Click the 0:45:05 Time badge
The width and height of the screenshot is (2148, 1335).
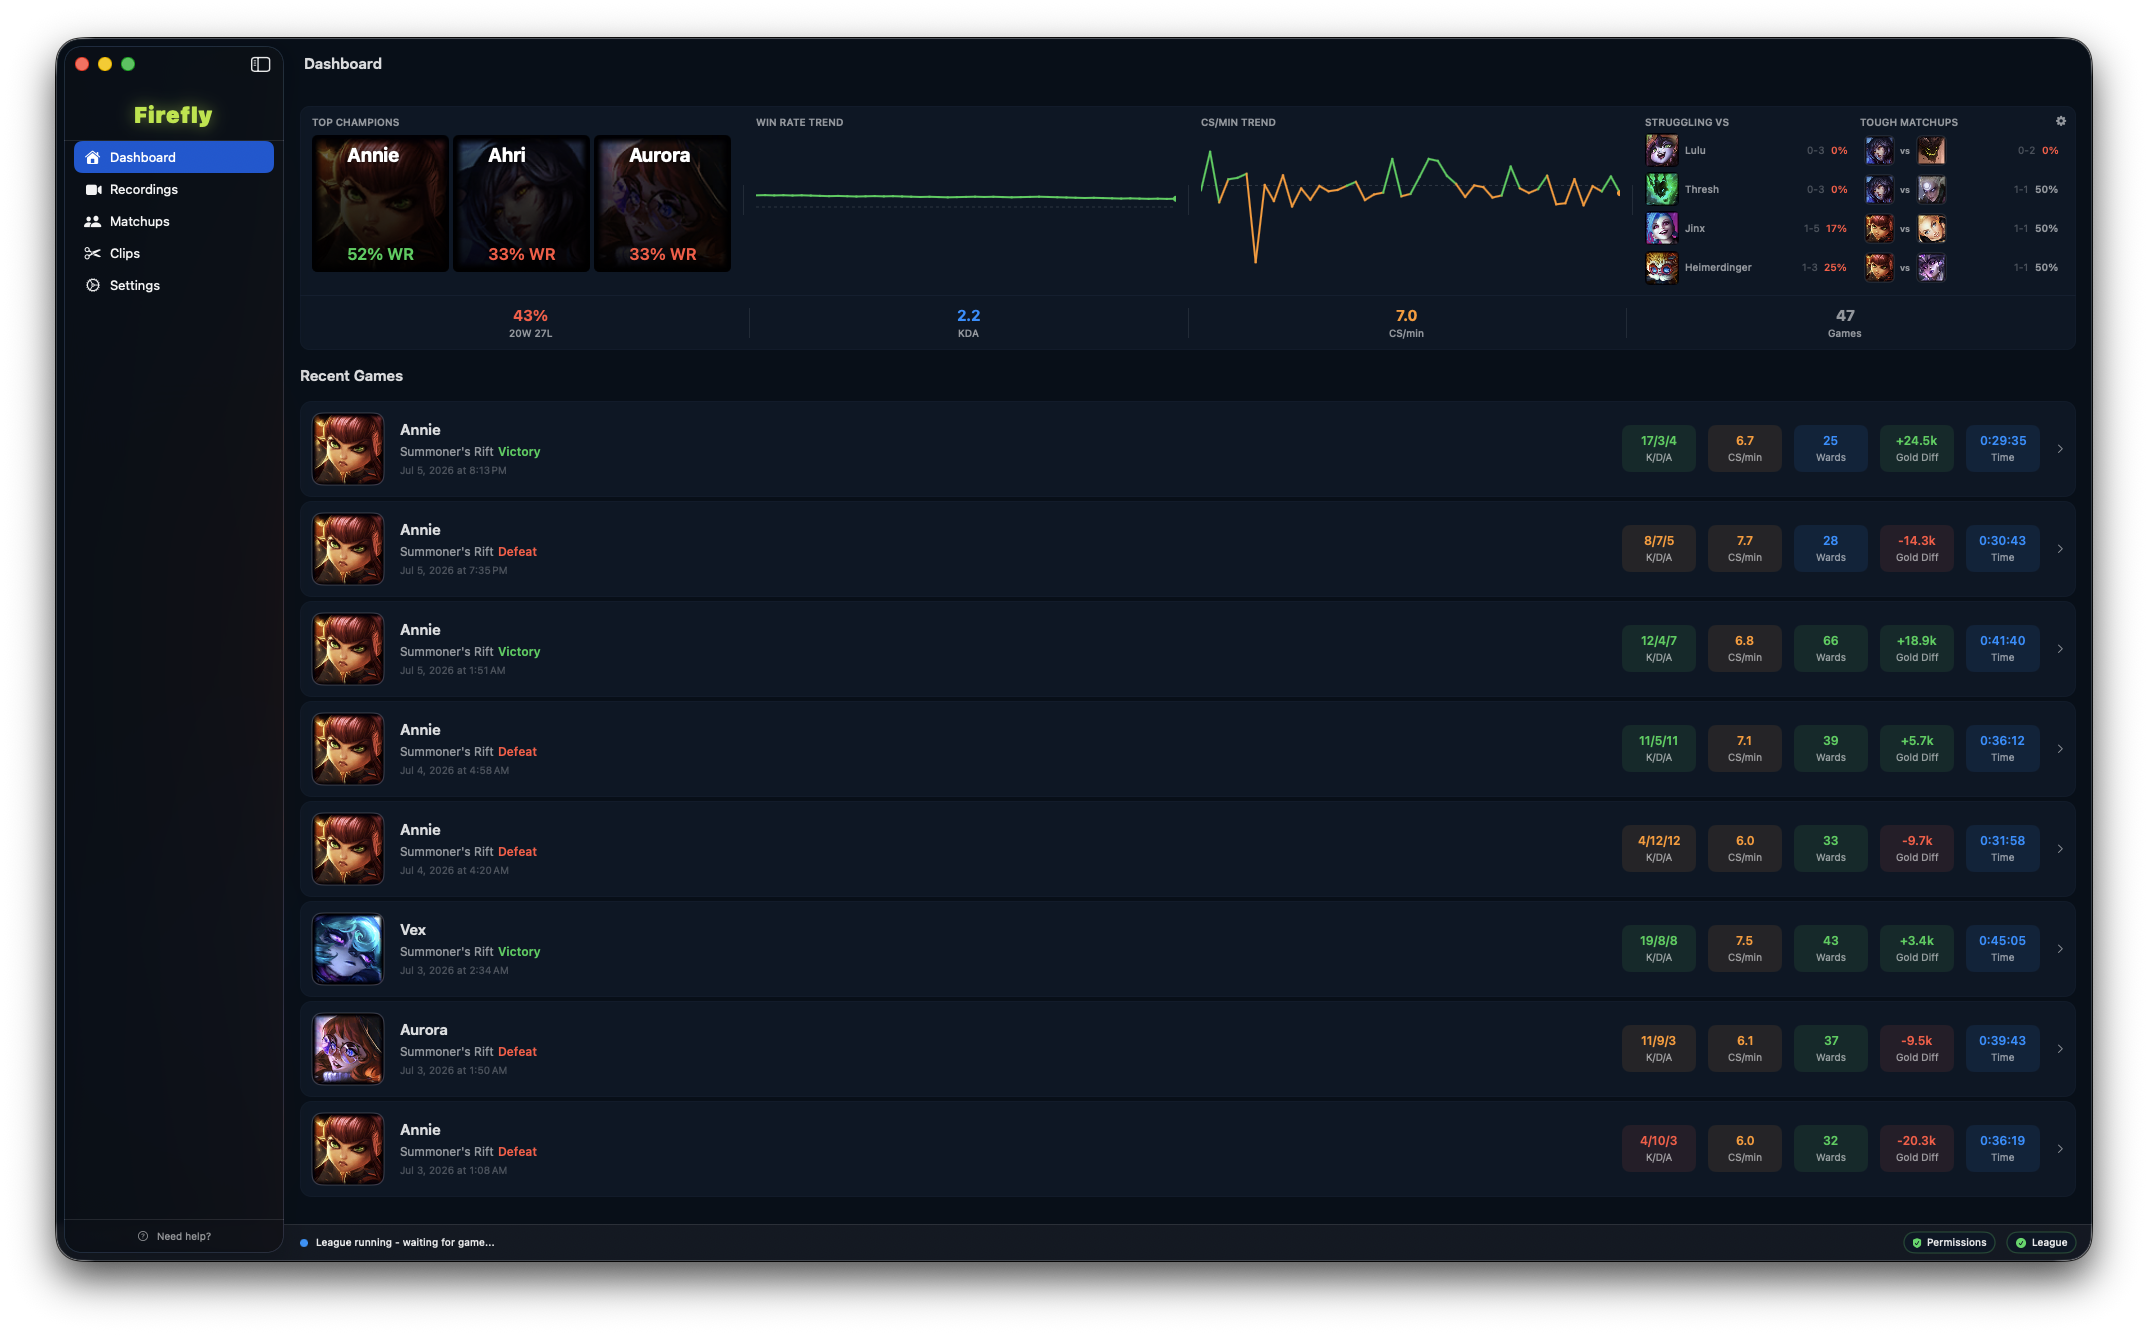point(2003,948)
